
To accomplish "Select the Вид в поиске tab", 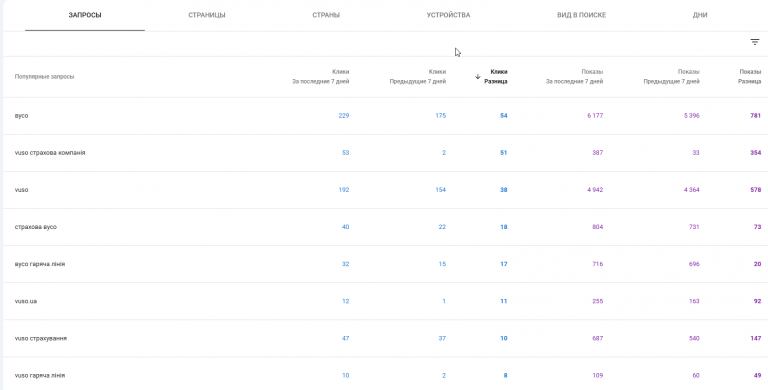I will tap(581, 15).
